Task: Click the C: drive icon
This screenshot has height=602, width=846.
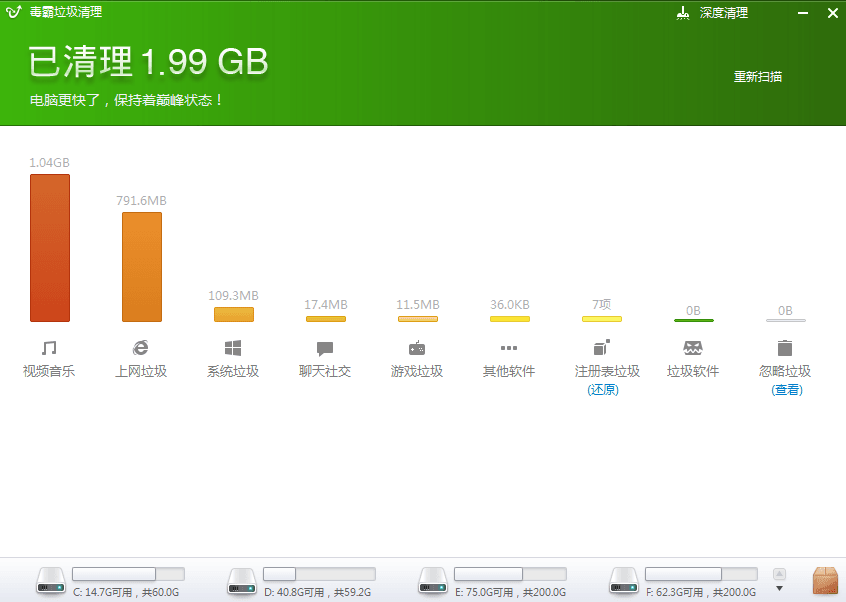Action: [x=51, y=580]
